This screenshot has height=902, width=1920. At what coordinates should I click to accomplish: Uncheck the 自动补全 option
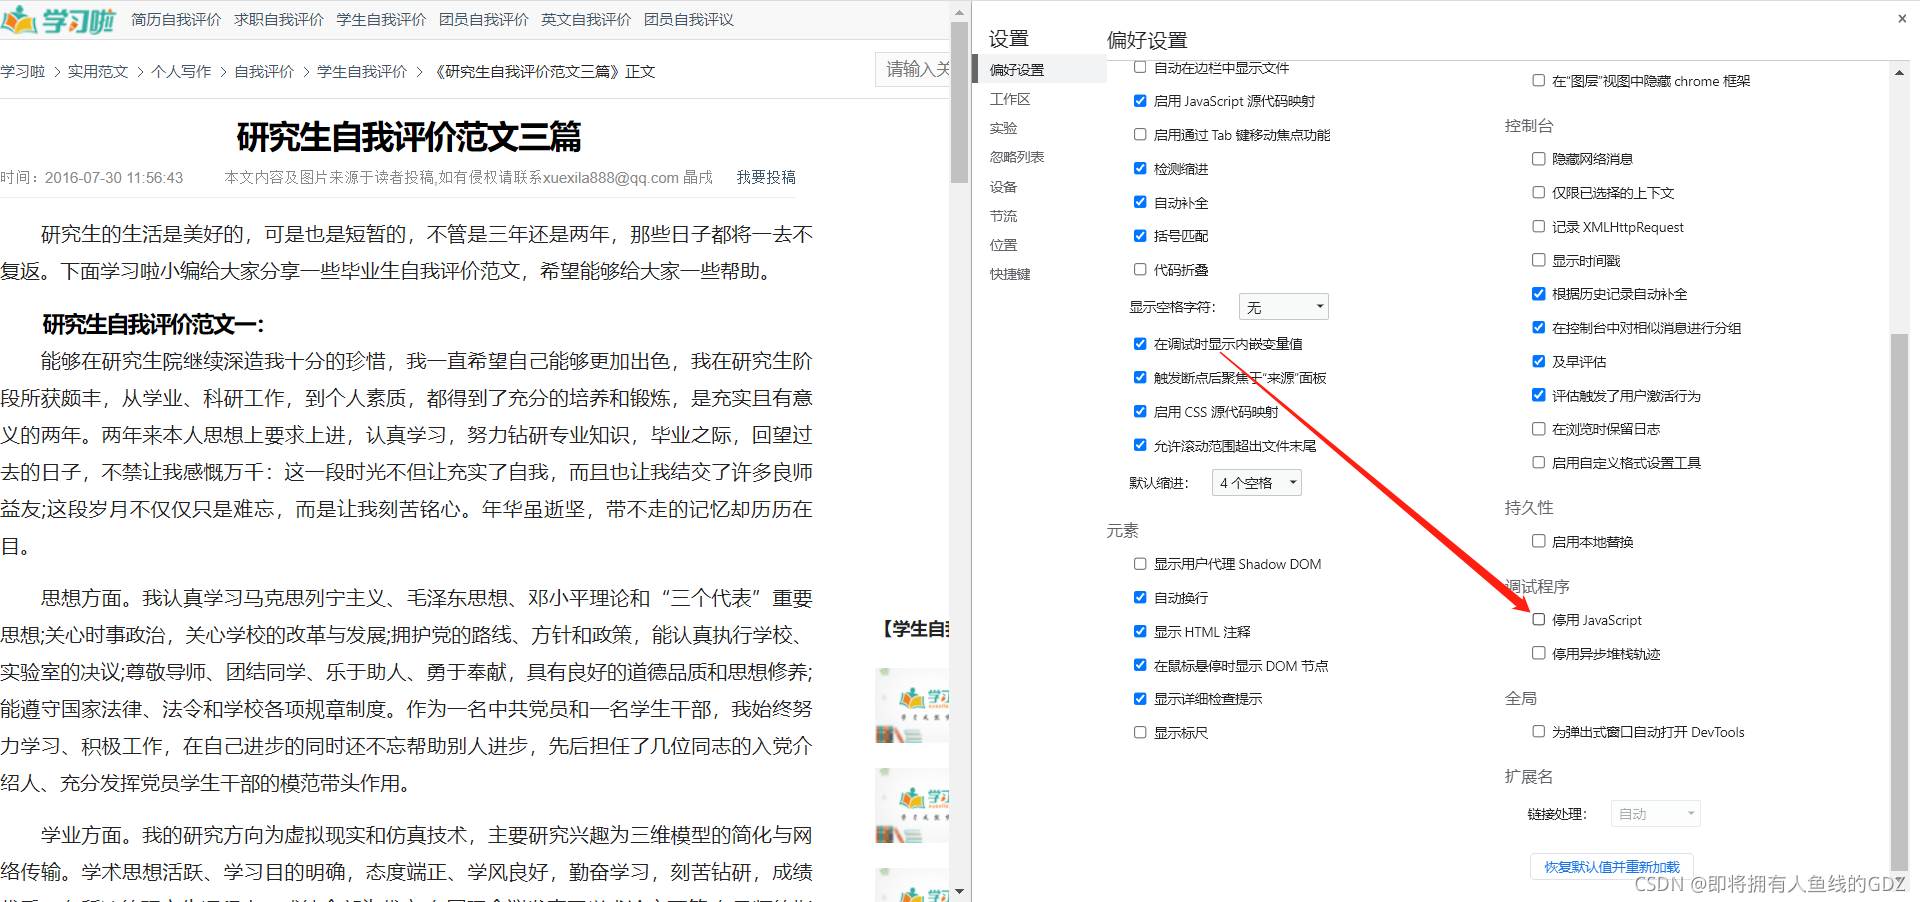(x=1140, y=203)
